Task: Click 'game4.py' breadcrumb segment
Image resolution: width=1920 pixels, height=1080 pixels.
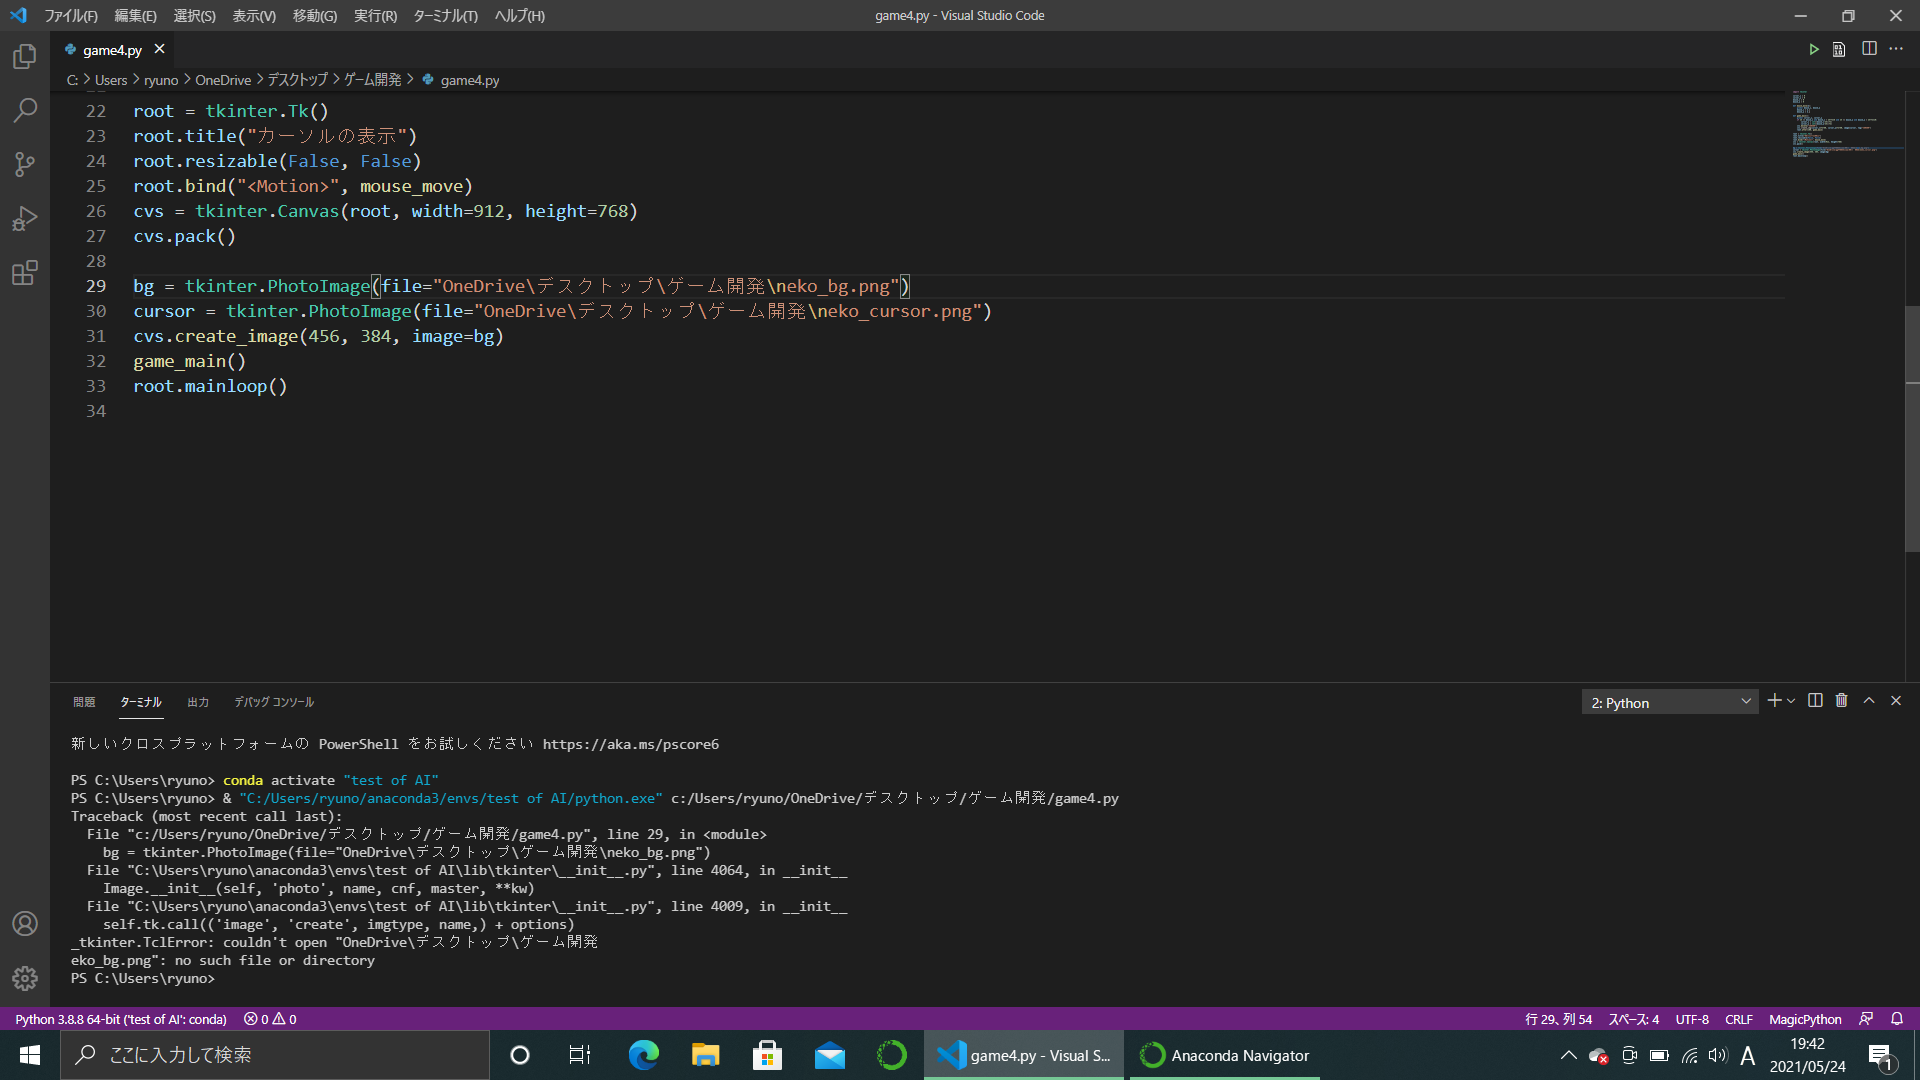Action: coord(470,80)
